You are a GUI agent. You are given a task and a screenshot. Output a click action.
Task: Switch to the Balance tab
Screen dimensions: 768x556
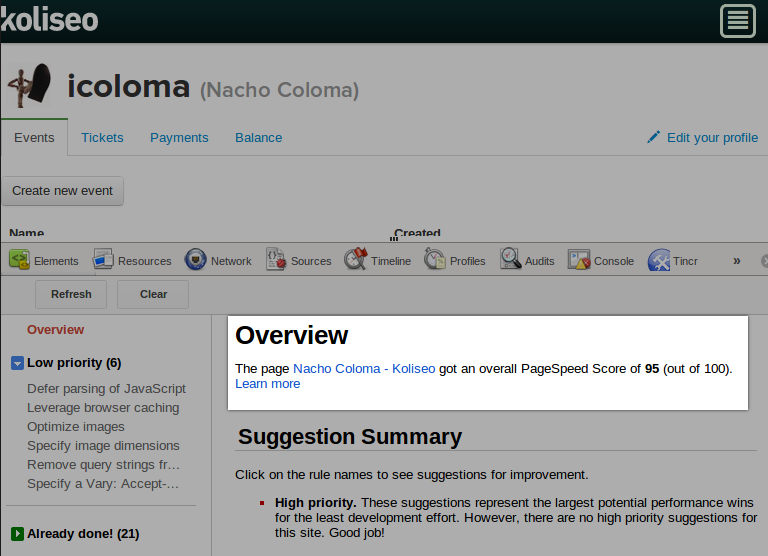[x=259, y=138]
